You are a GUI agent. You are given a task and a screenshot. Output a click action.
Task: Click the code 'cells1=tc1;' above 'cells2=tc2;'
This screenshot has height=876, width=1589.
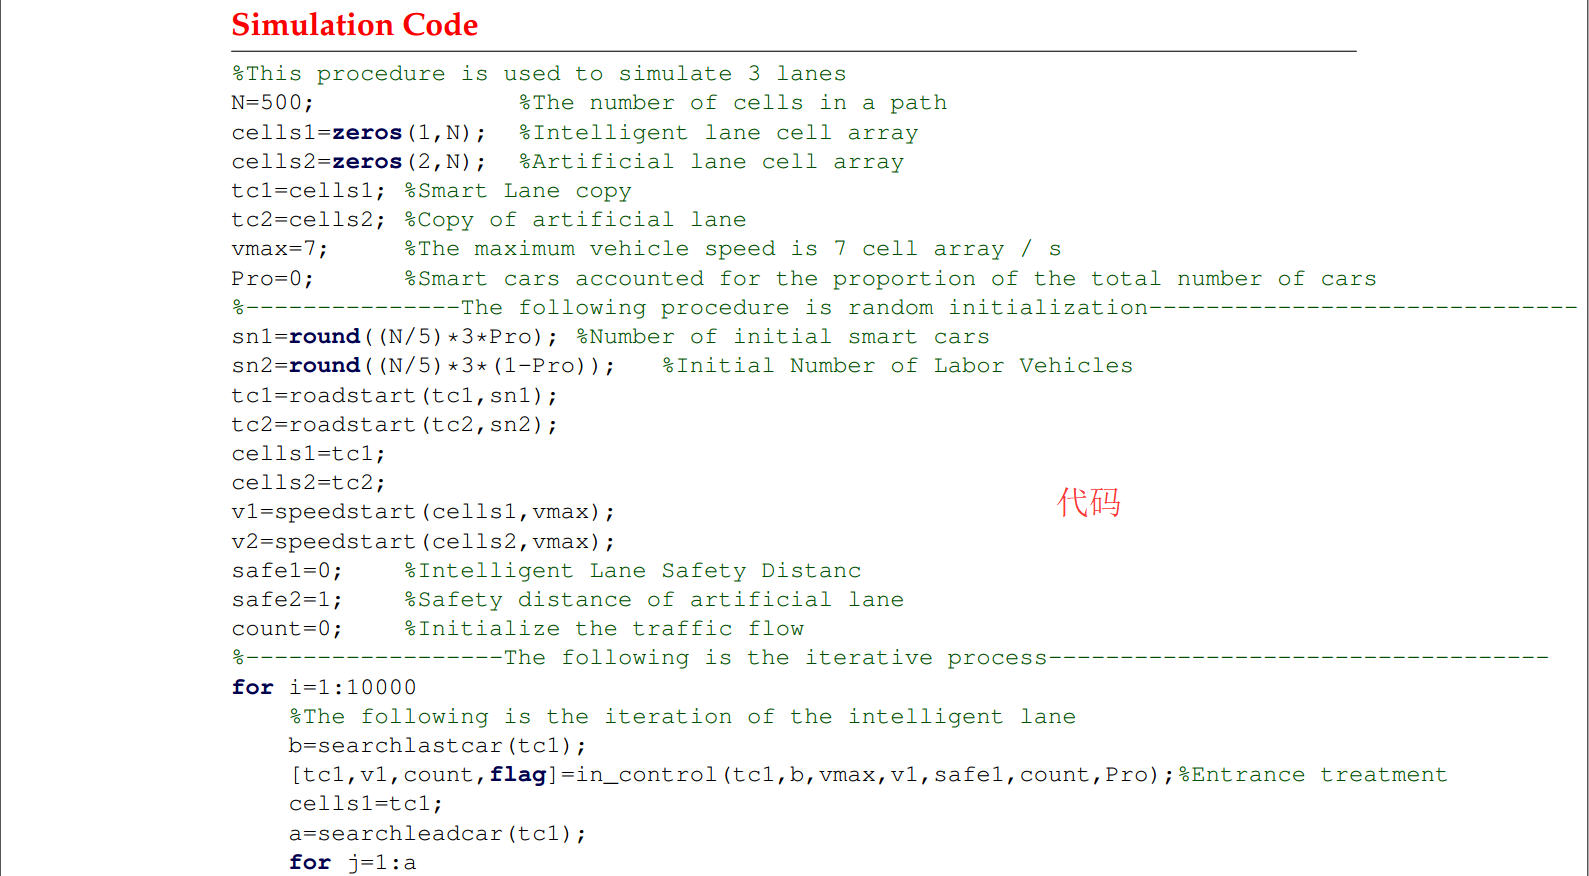point(308,454)
